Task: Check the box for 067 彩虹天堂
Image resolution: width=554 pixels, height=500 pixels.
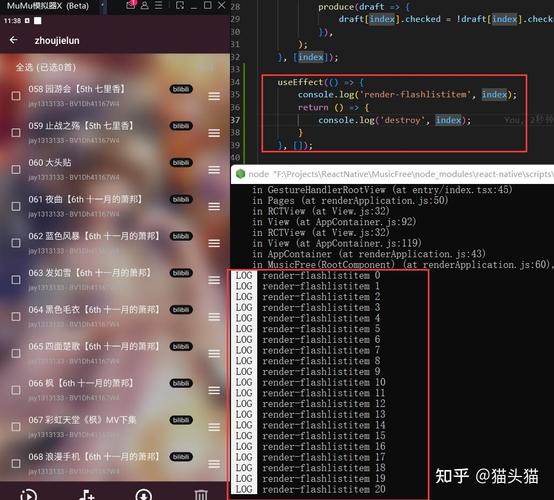Action: pos(16,427)
